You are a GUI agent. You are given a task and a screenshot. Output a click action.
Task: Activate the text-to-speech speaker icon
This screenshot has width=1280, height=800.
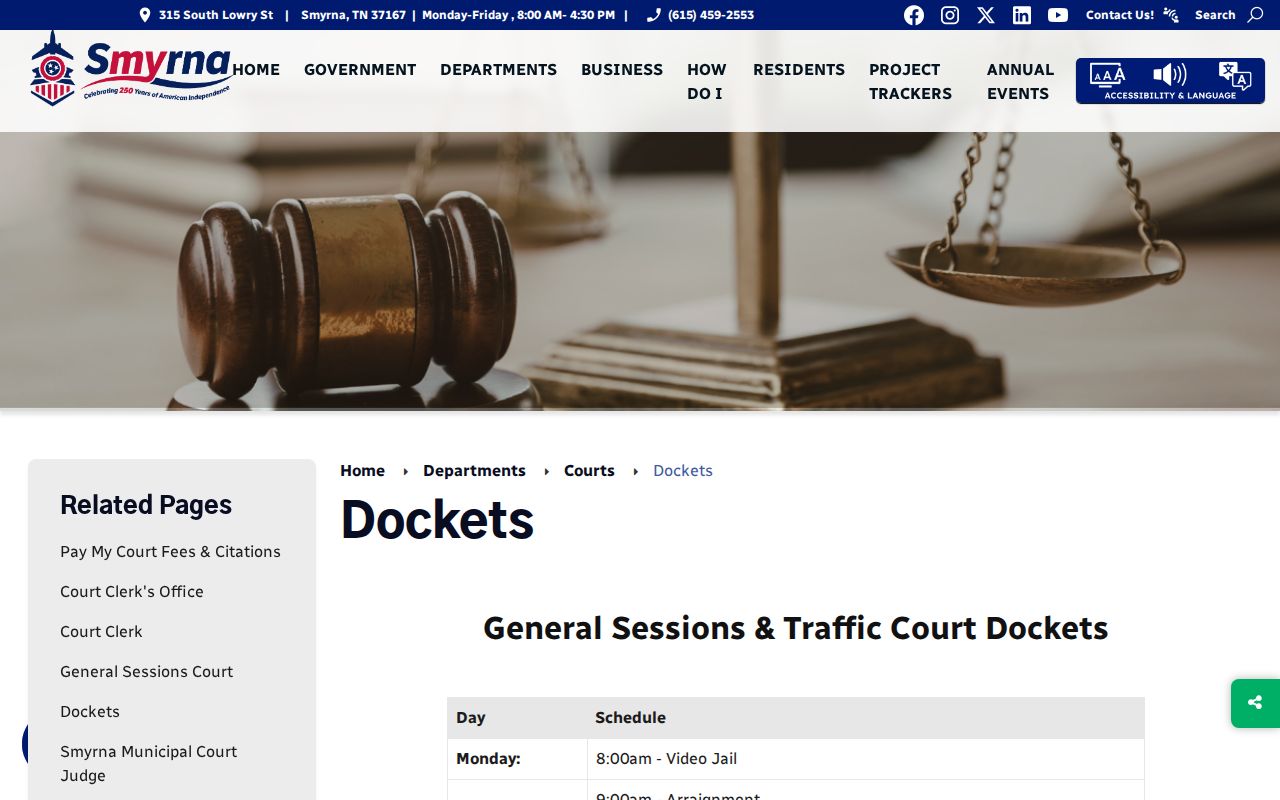point(1170,75)
